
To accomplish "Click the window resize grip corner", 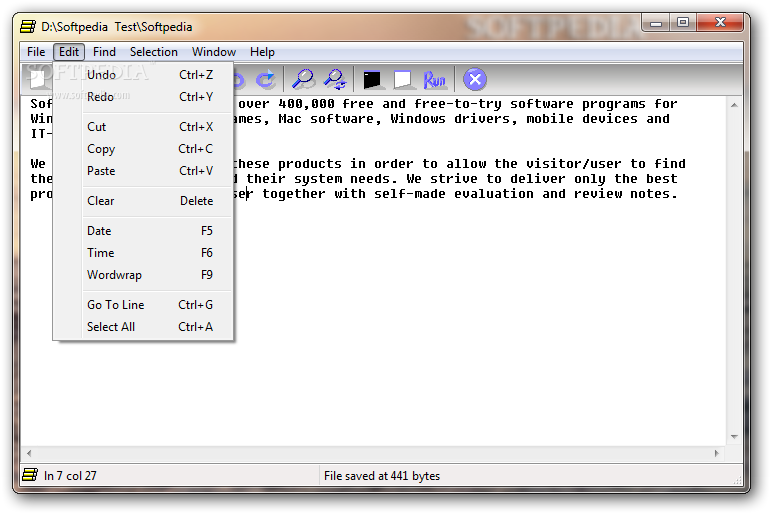I will click(x=738, y=481).
